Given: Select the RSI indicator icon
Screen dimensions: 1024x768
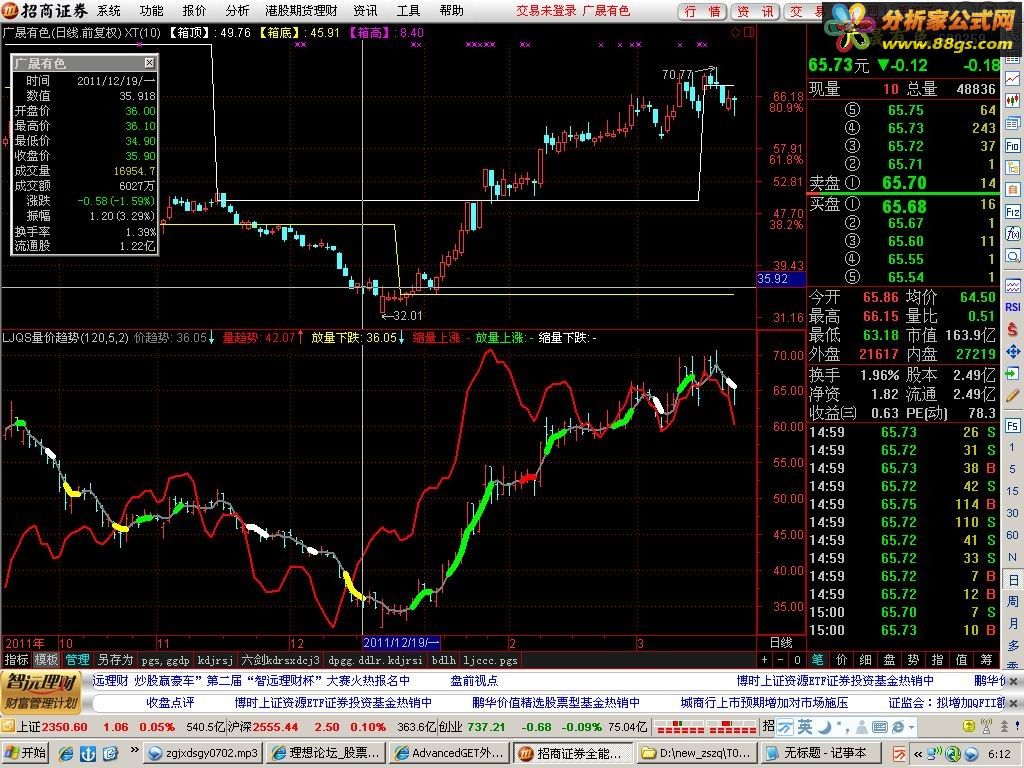Looking at the screenshot, I should coord(1012,307).
